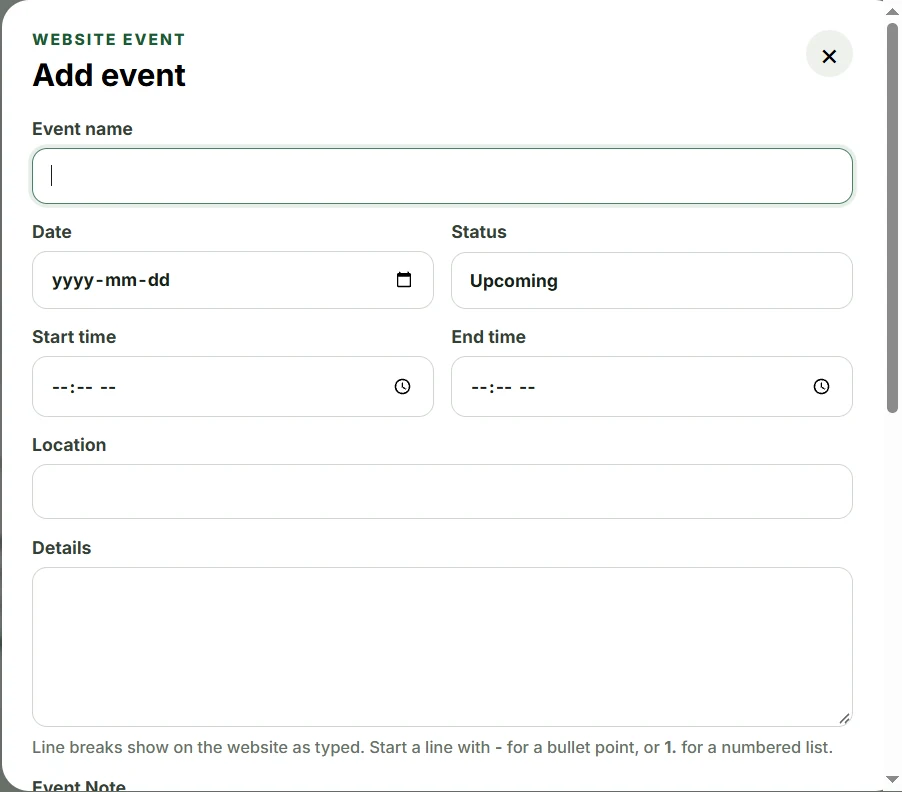Image resolution: width=902 pixels, height=792 pixels.
Task: Click the Date label
Action: click(x=52, y=232)
